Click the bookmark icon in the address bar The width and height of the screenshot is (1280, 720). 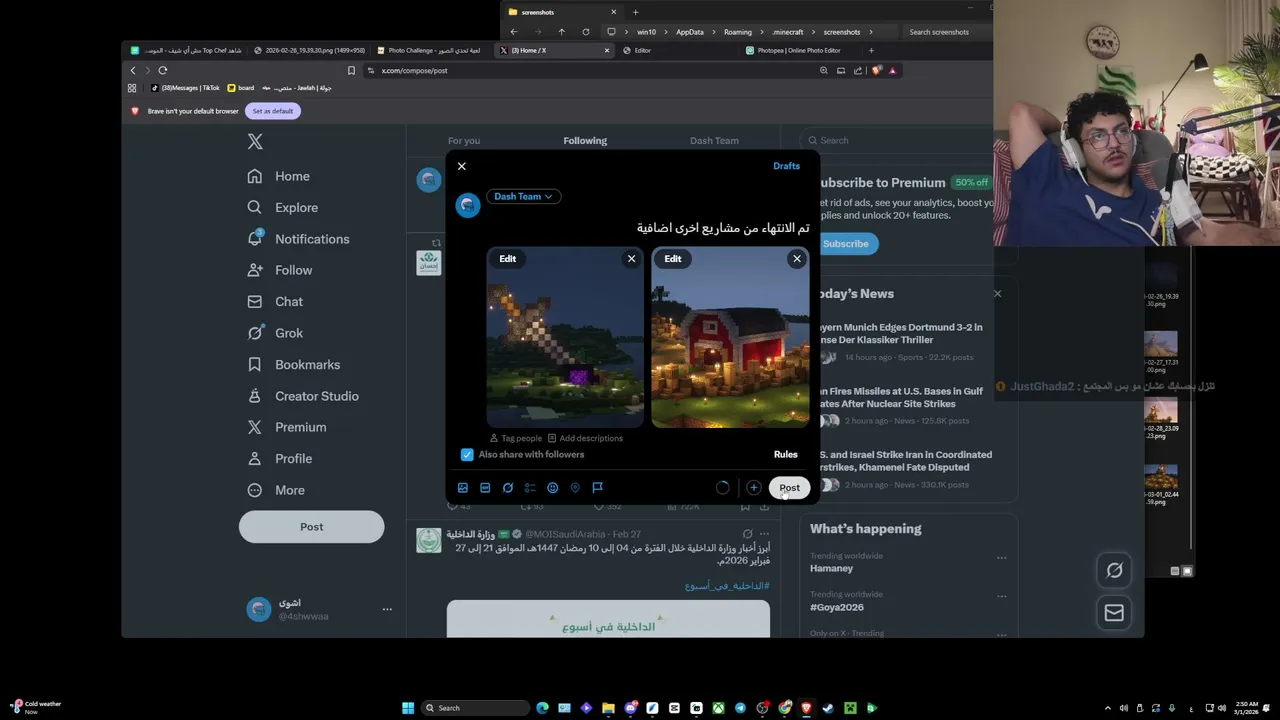[x=351, y=70]
